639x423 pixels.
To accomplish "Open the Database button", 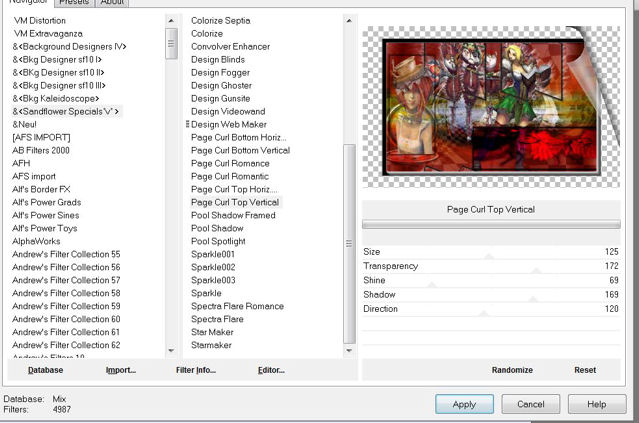I will pyautogui.click(x=46, y=370).
